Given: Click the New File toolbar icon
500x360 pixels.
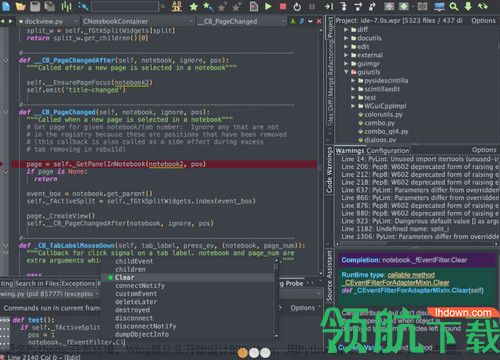Looking at the screenshot, I should coord(6,6).
